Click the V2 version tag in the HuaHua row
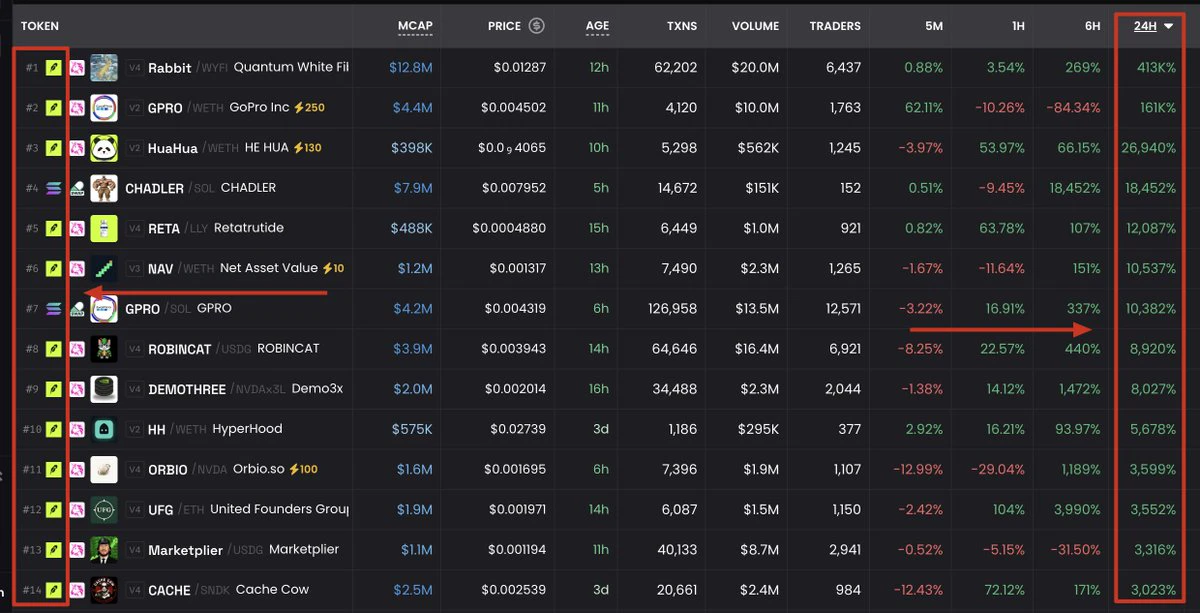The height and width of the screenshot is (613, 1200). (135, 148)
